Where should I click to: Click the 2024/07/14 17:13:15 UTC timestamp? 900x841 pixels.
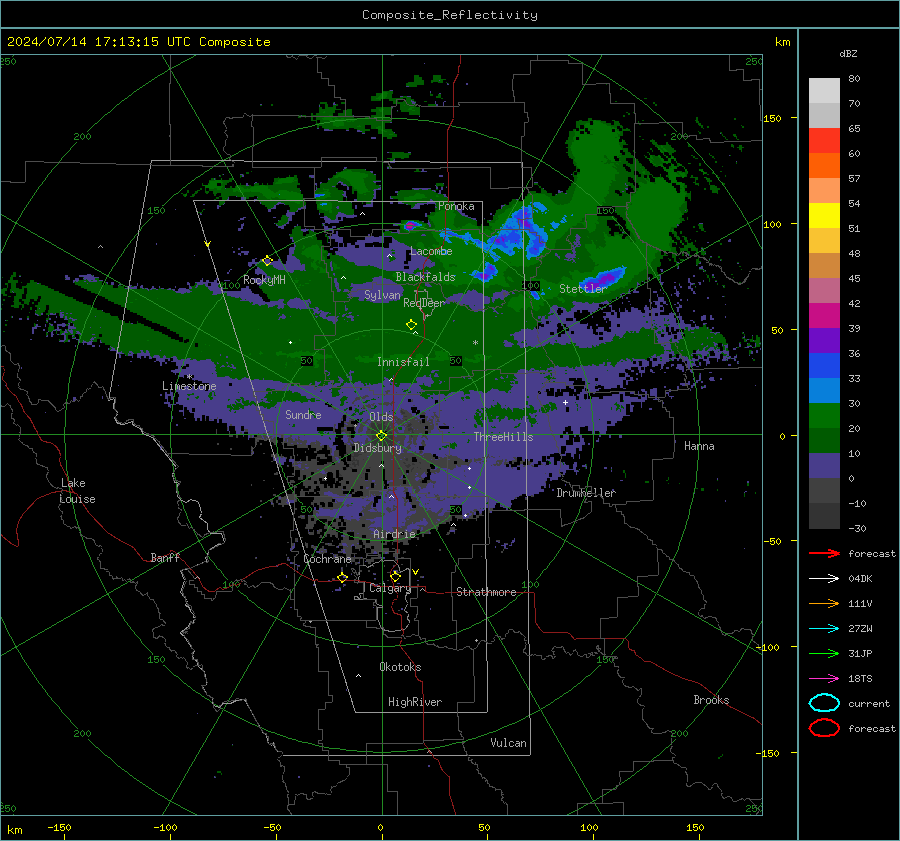point(138,42)
